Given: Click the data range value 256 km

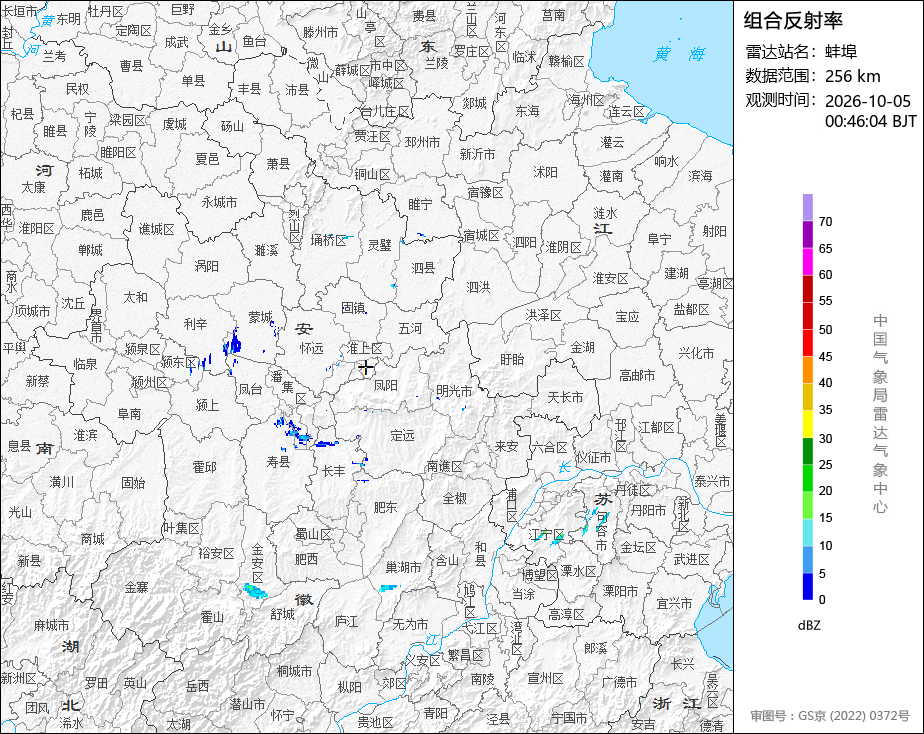Looking at the screenshot, I should pos(853,76).
